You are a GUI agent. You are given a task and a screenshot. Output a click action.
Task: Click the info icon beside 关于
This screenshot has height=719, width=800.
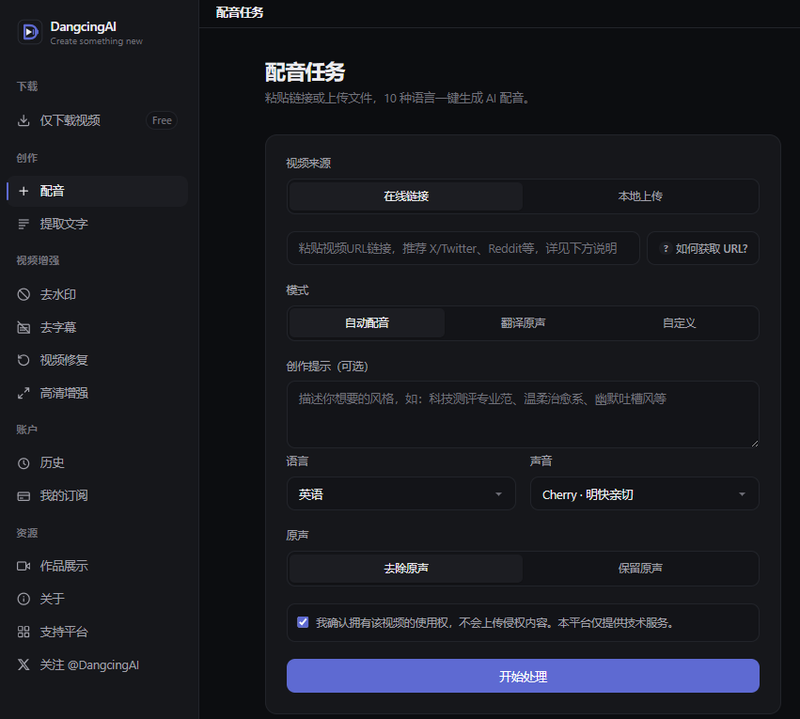[x=23, y=599]
